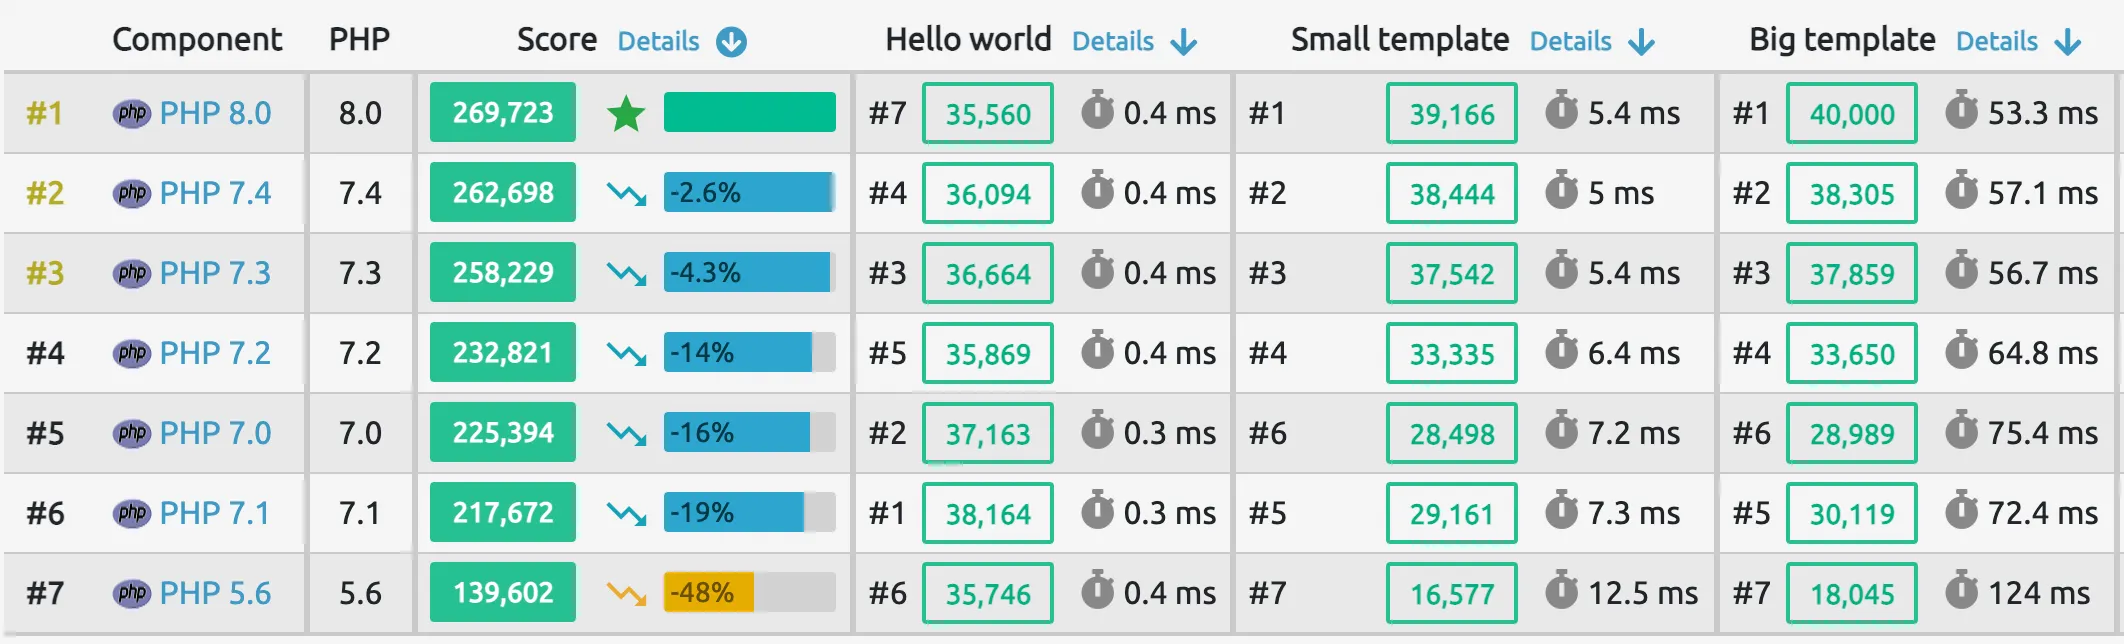
Task: Open the PHP 8.0 component link
Action: coord(215,113)
